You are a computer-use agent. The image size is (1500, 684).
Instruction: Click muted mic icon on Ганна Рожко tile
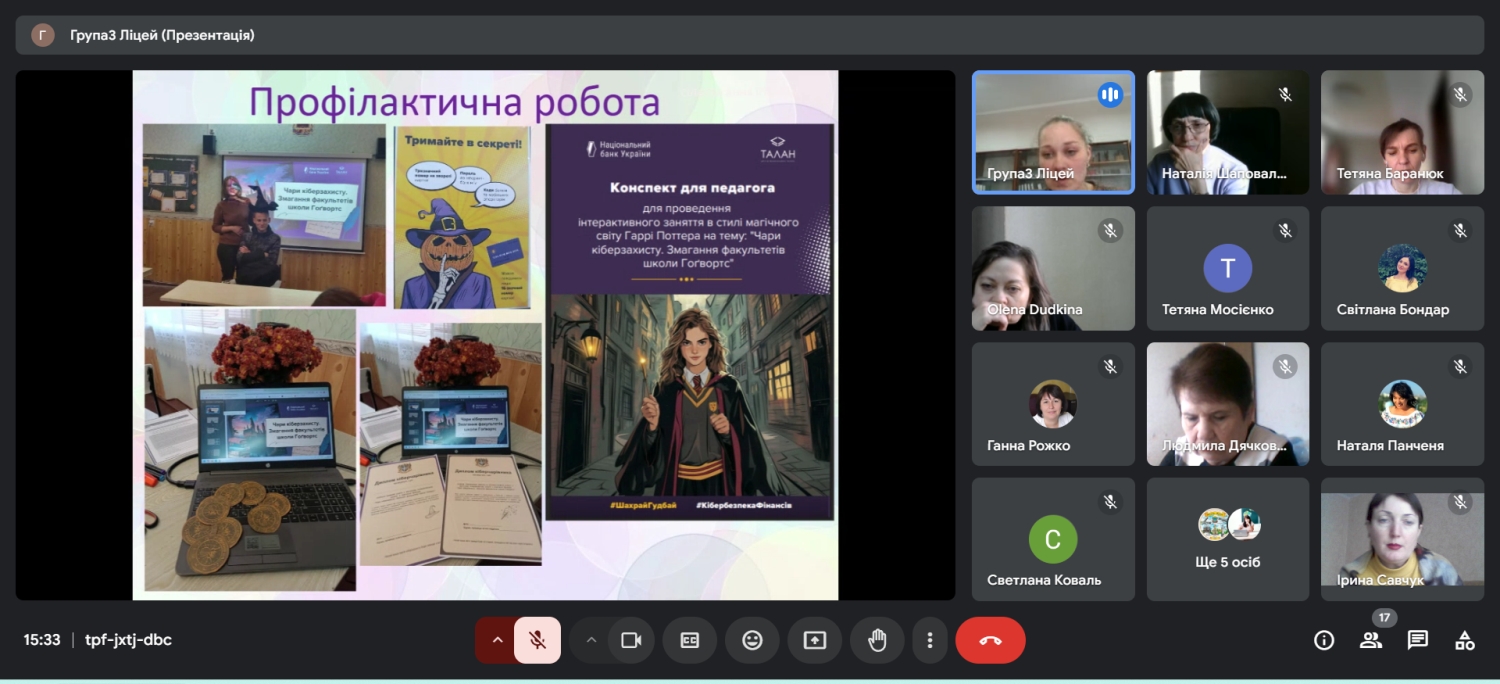[x=1110, y=367]
